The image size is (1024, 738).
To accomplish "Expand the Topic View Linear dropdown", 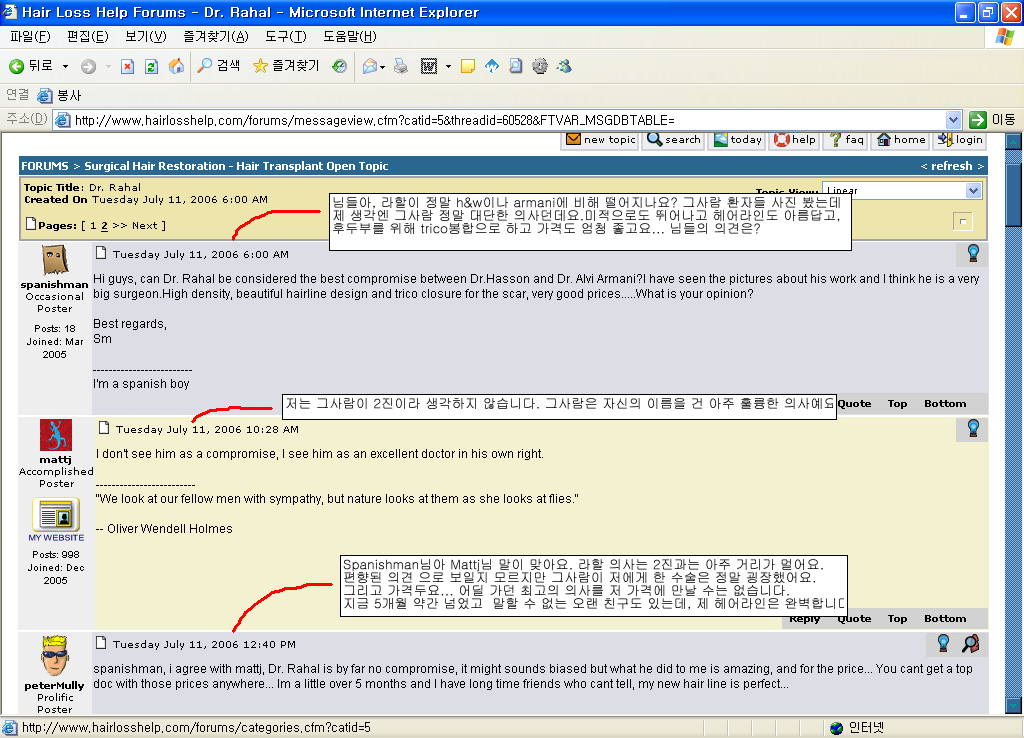I will point(973,191).
